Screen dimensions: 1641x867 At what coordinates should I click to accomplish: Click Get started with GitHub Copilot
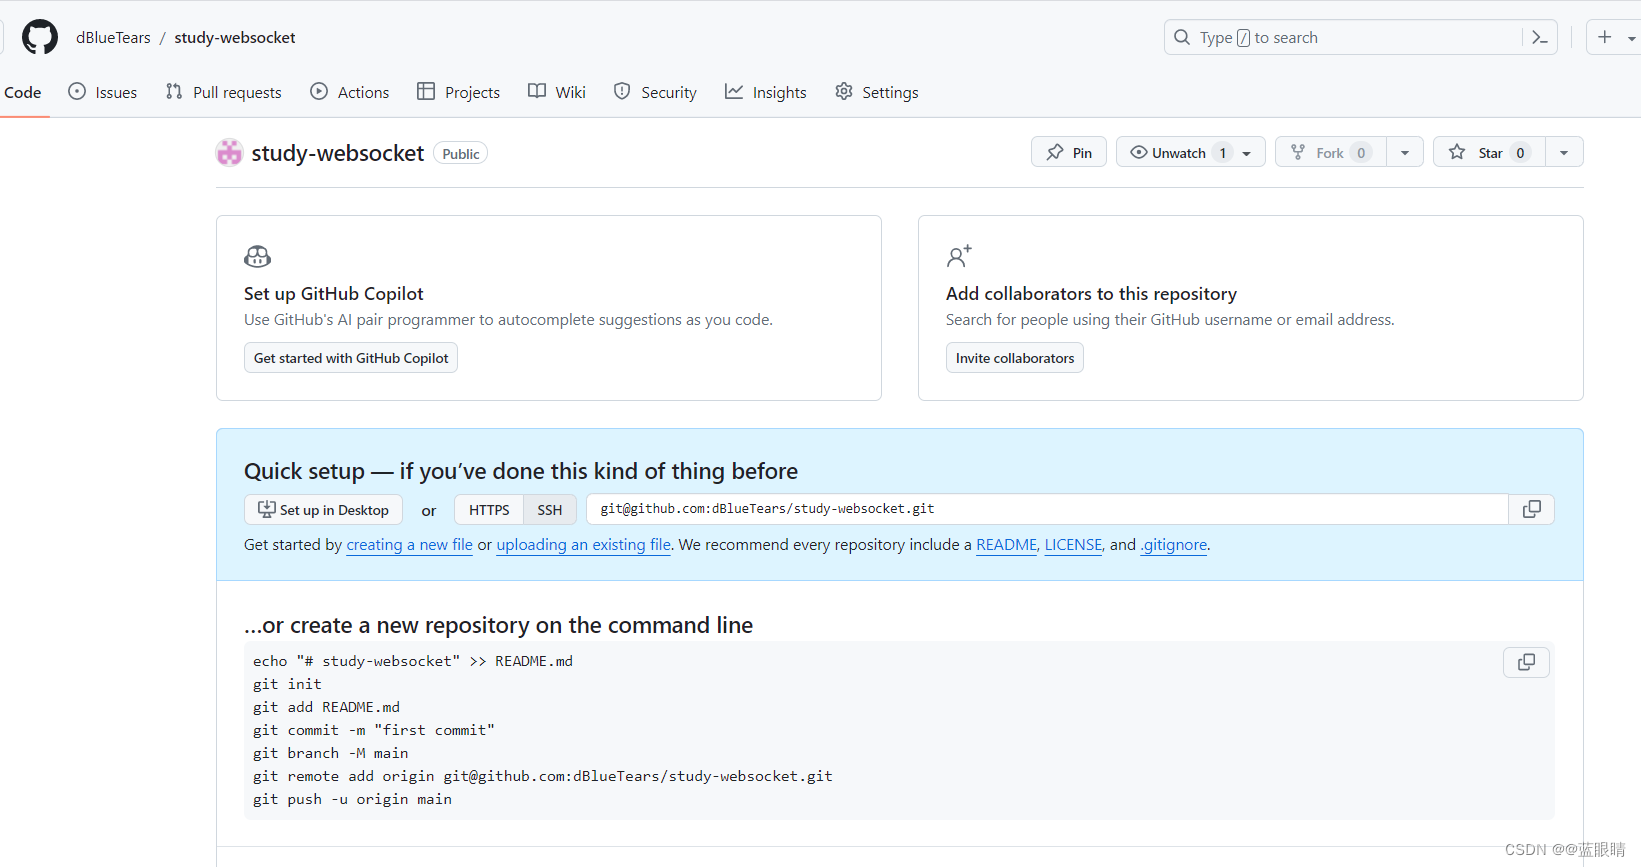pos(351,358)
